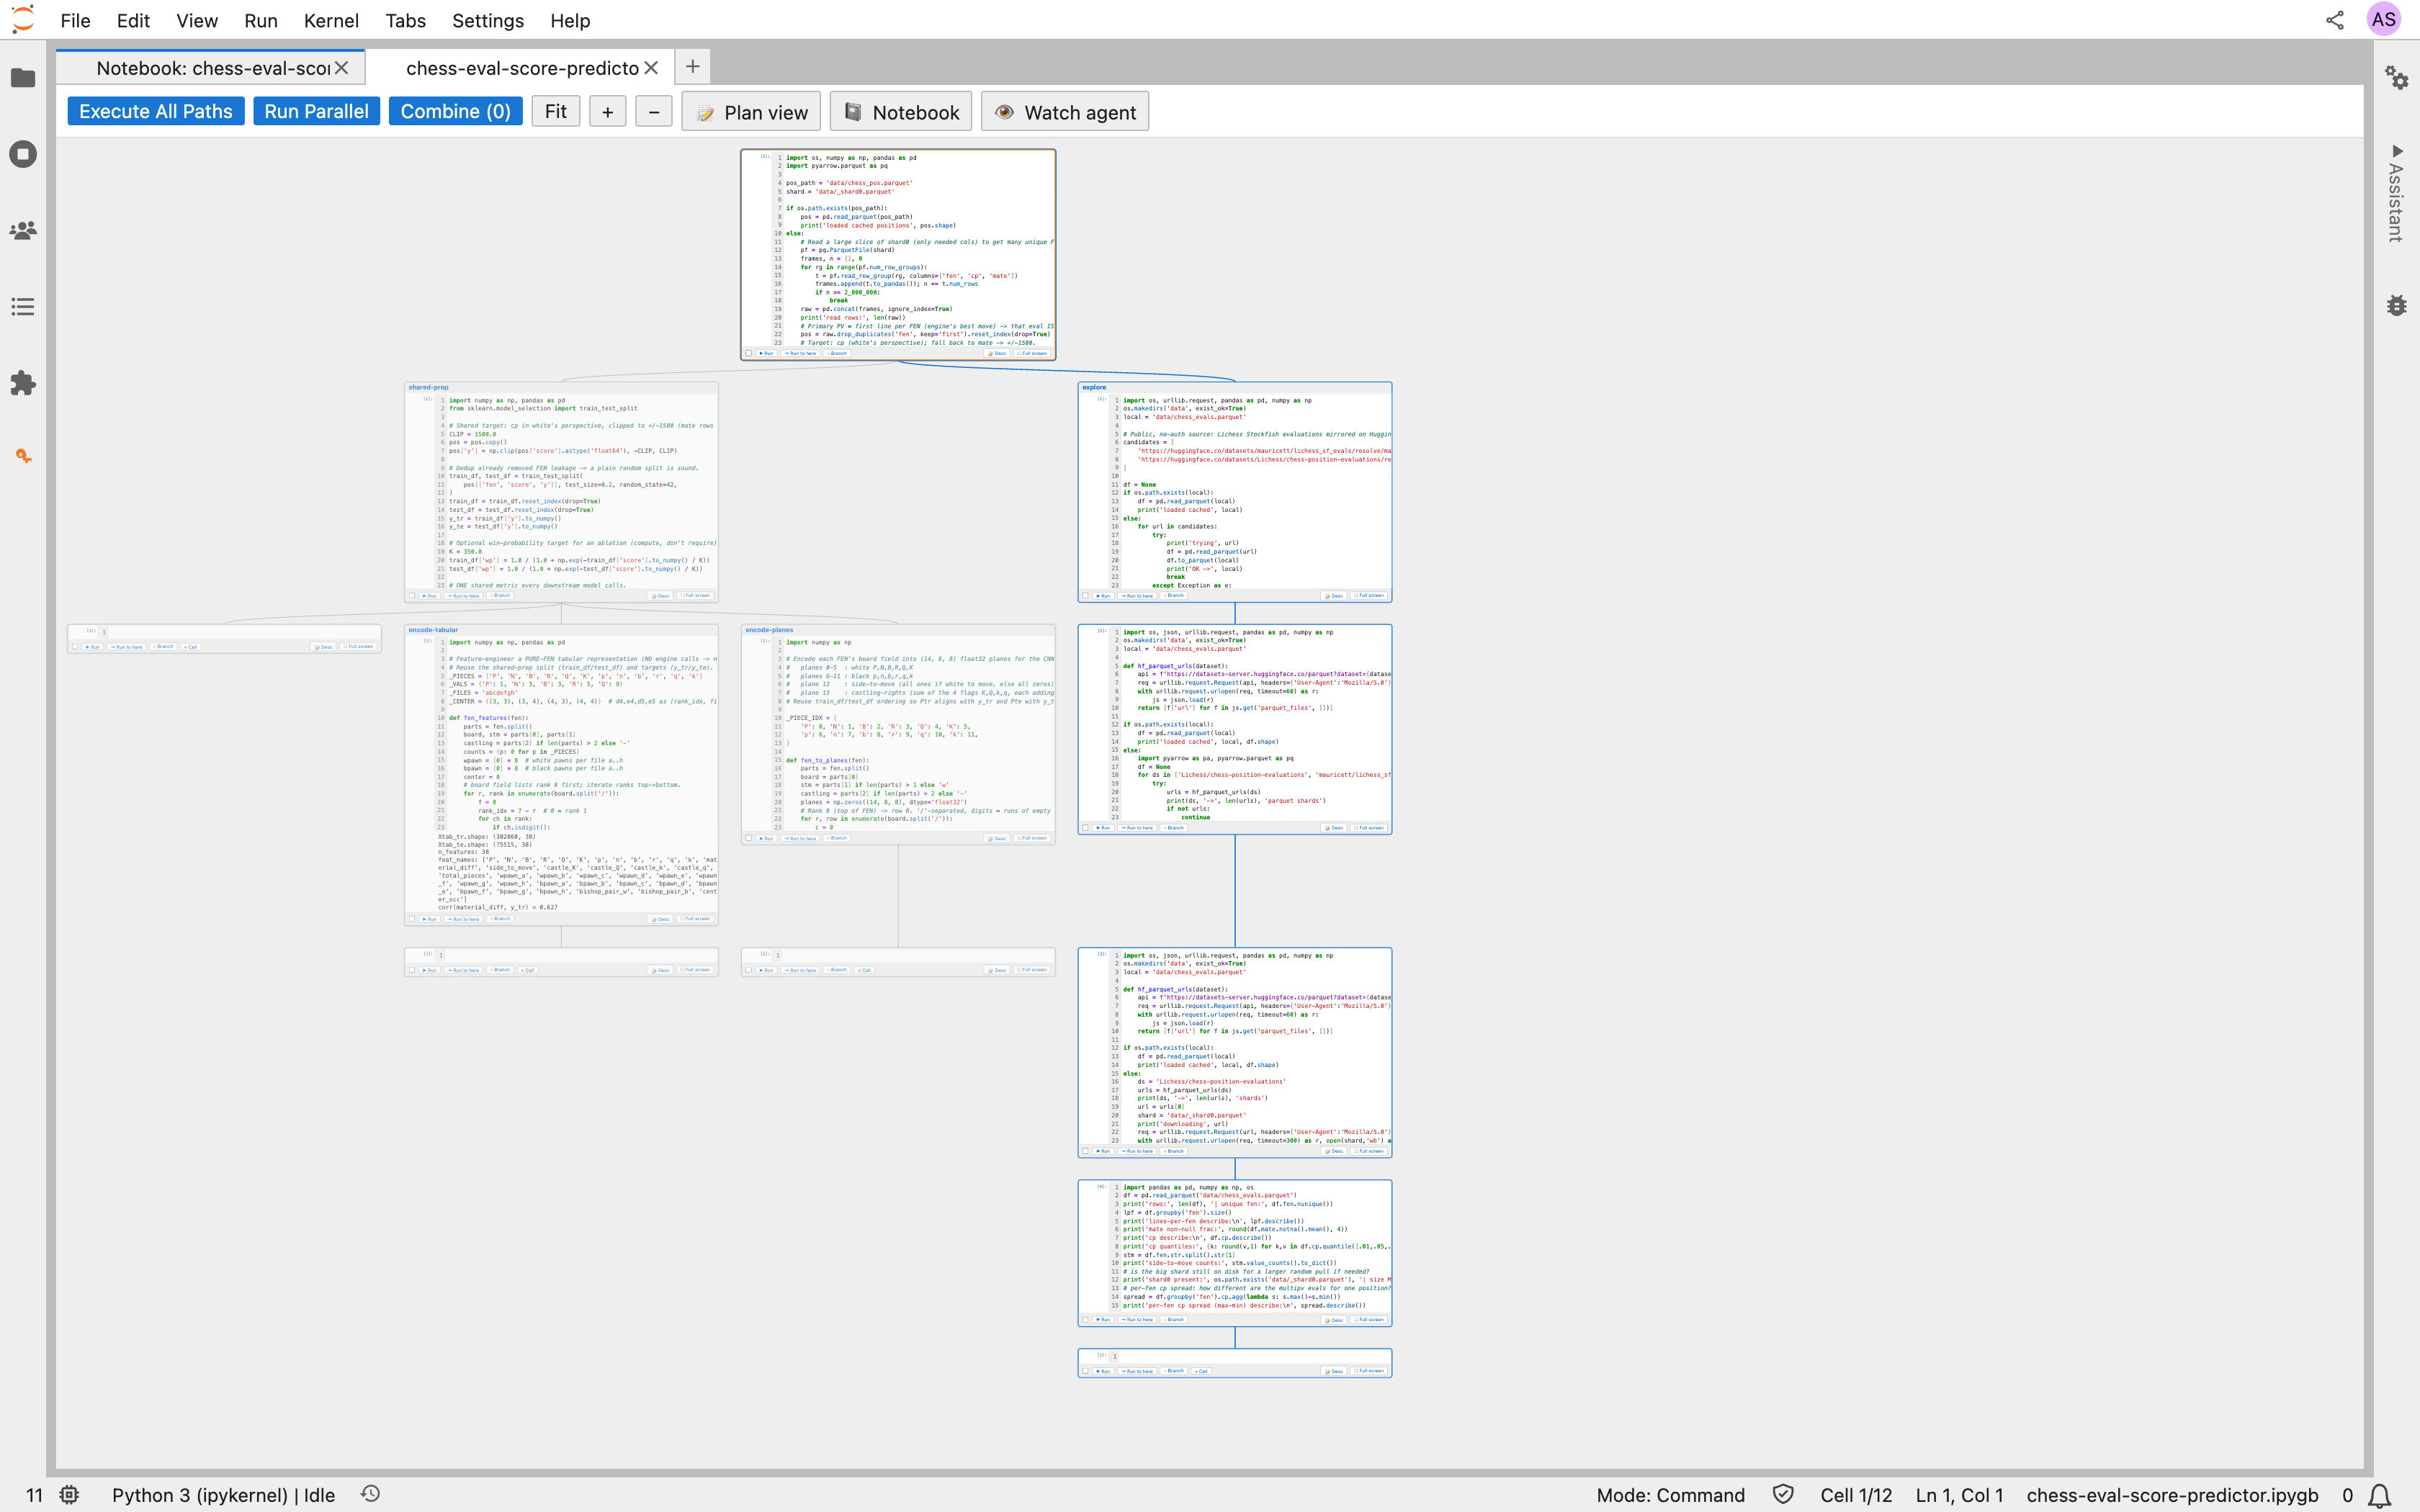Open Branch dropdown on explore cell
Image resolution: width=2420 pixels, height=1512 pixels.
[x=1174, y=595]
